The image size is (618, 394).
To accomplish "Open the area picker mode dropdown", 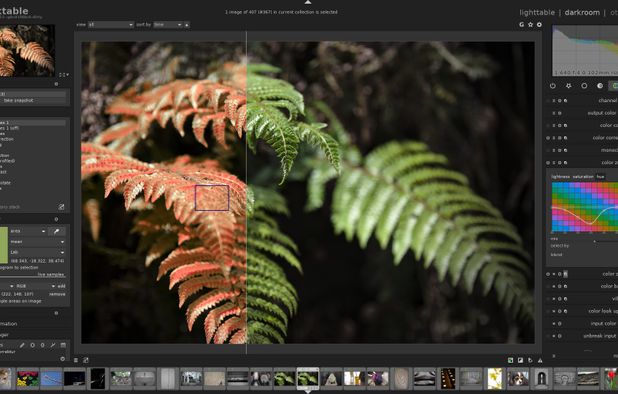I will [28, 231].
